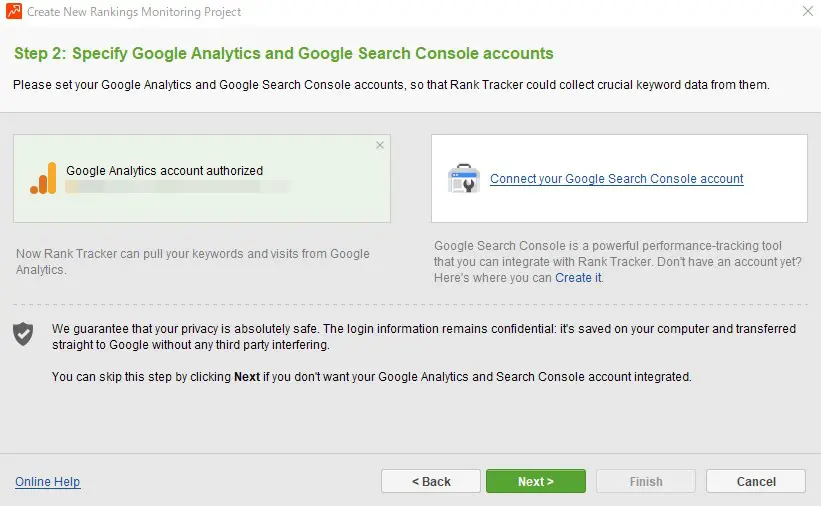
Task: Remove the authorized Google Analytics account
Action: 379,146
